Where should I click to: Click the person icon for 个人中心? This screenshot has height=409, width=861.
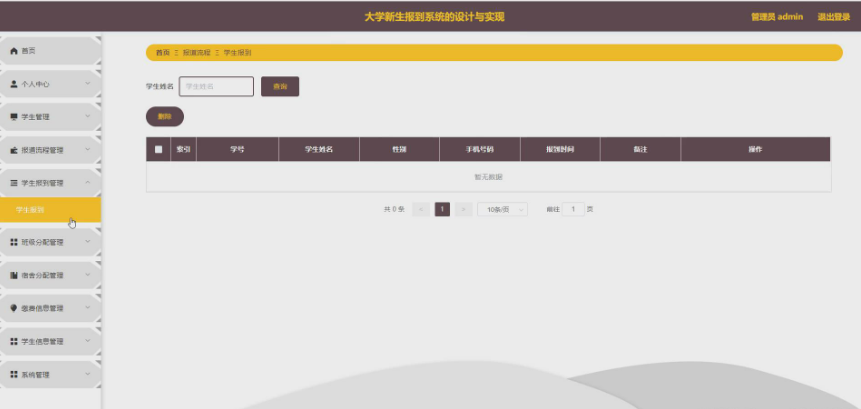pyautogui.click(x=14, y=84)
